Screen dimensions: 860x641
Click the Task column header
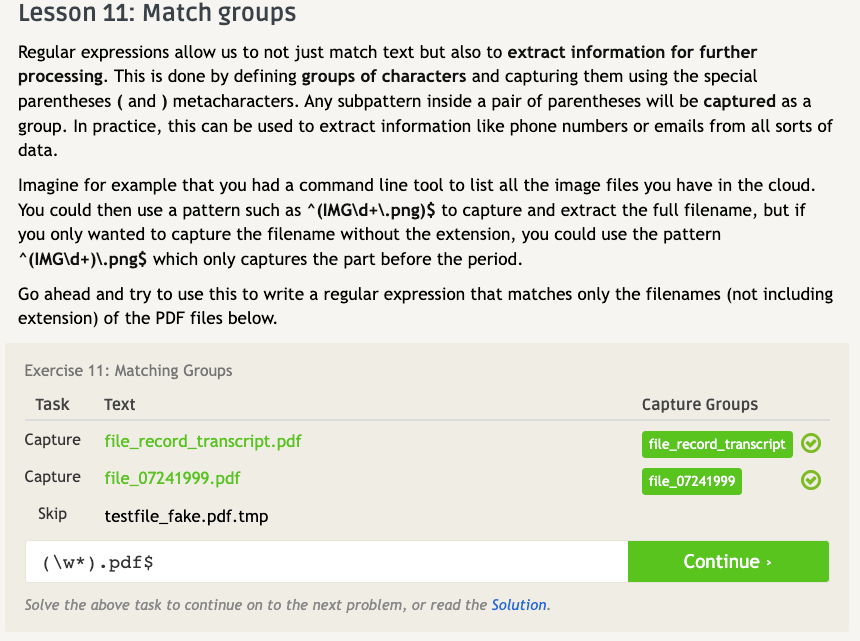click(52, 405)
